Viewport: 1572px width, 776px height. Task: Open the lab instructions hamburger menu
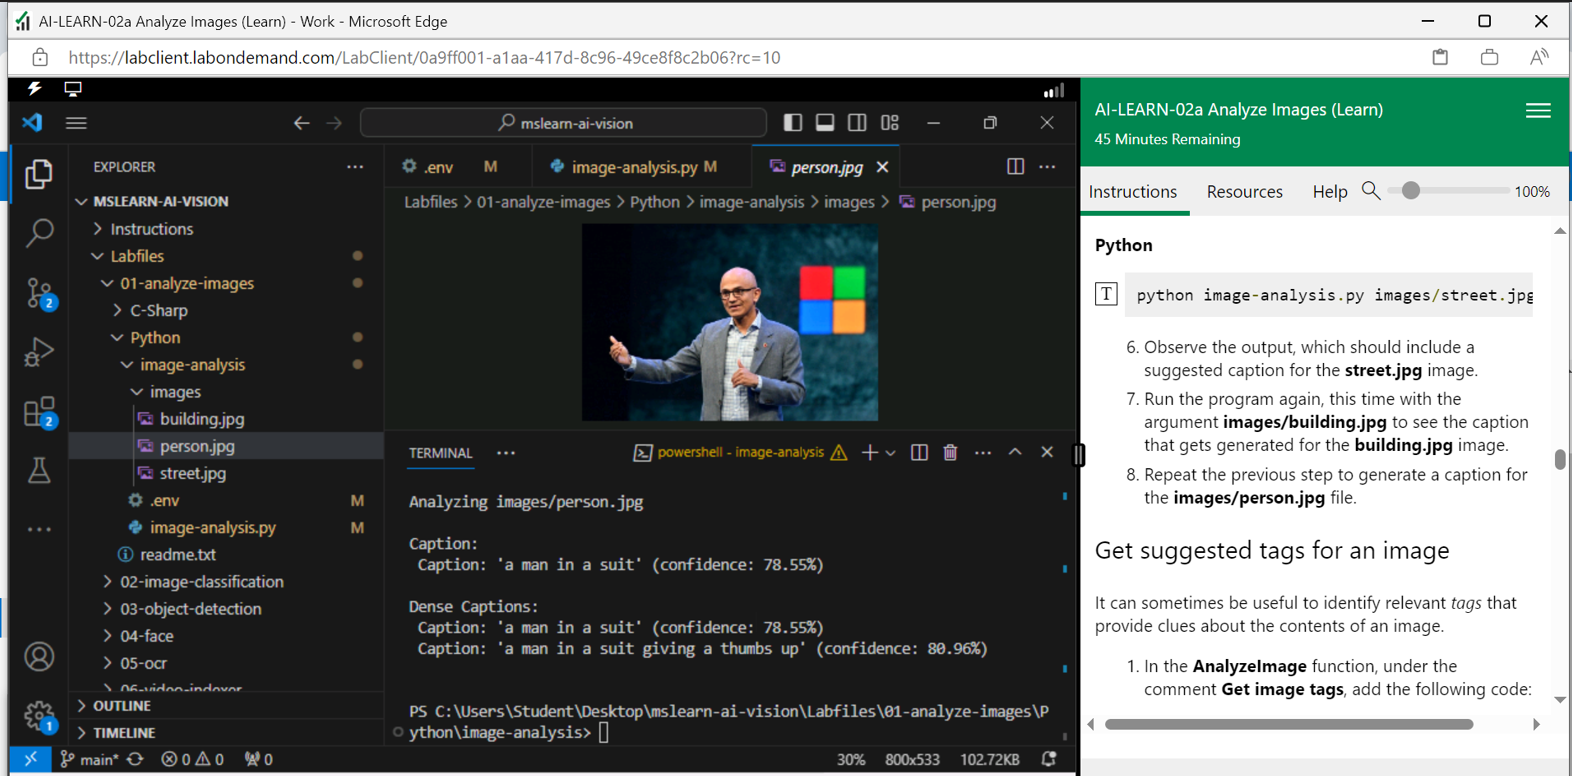click(x=1538, y=110)
